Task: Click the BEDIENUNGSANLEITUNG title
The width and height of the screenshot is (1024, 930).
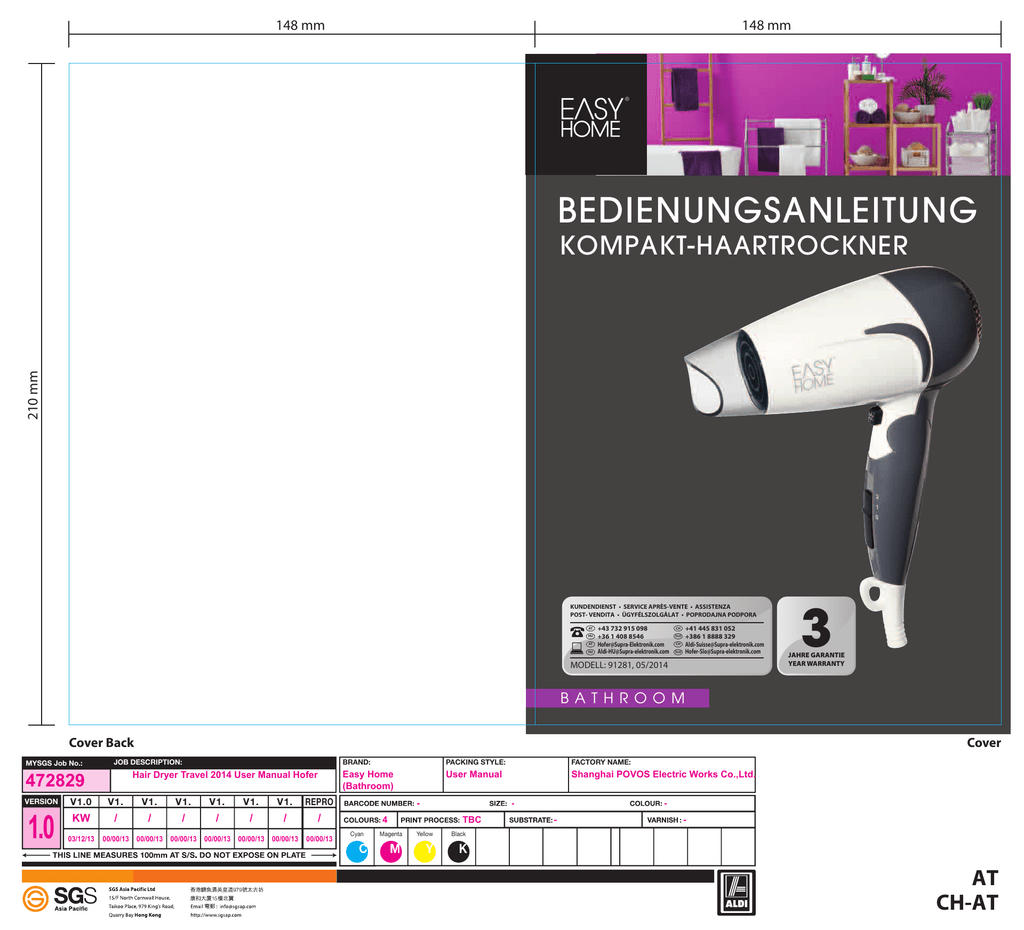Action: (767, 210)
